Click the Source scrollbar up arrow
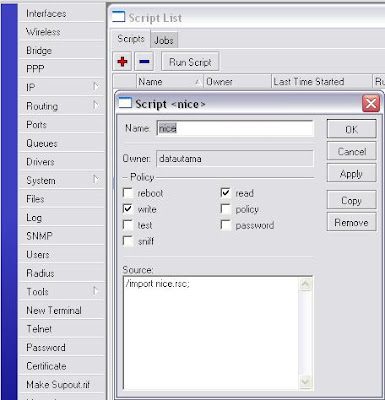Image resolution: width=385 pixels, height=400 pixels. tap(305, 285)
